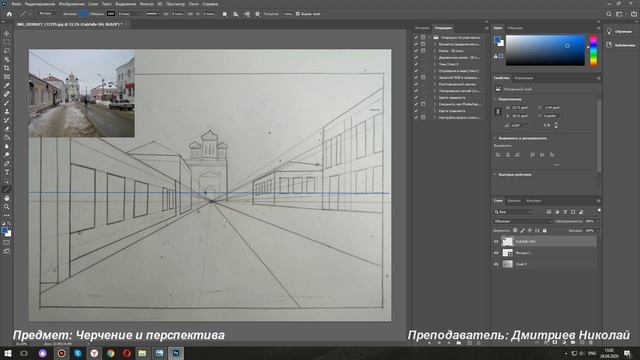The width and height of the screenshot is (640, 360).
Task: Toggle visibility of Фигура 1 layer
Action: (x=496, y=253)
